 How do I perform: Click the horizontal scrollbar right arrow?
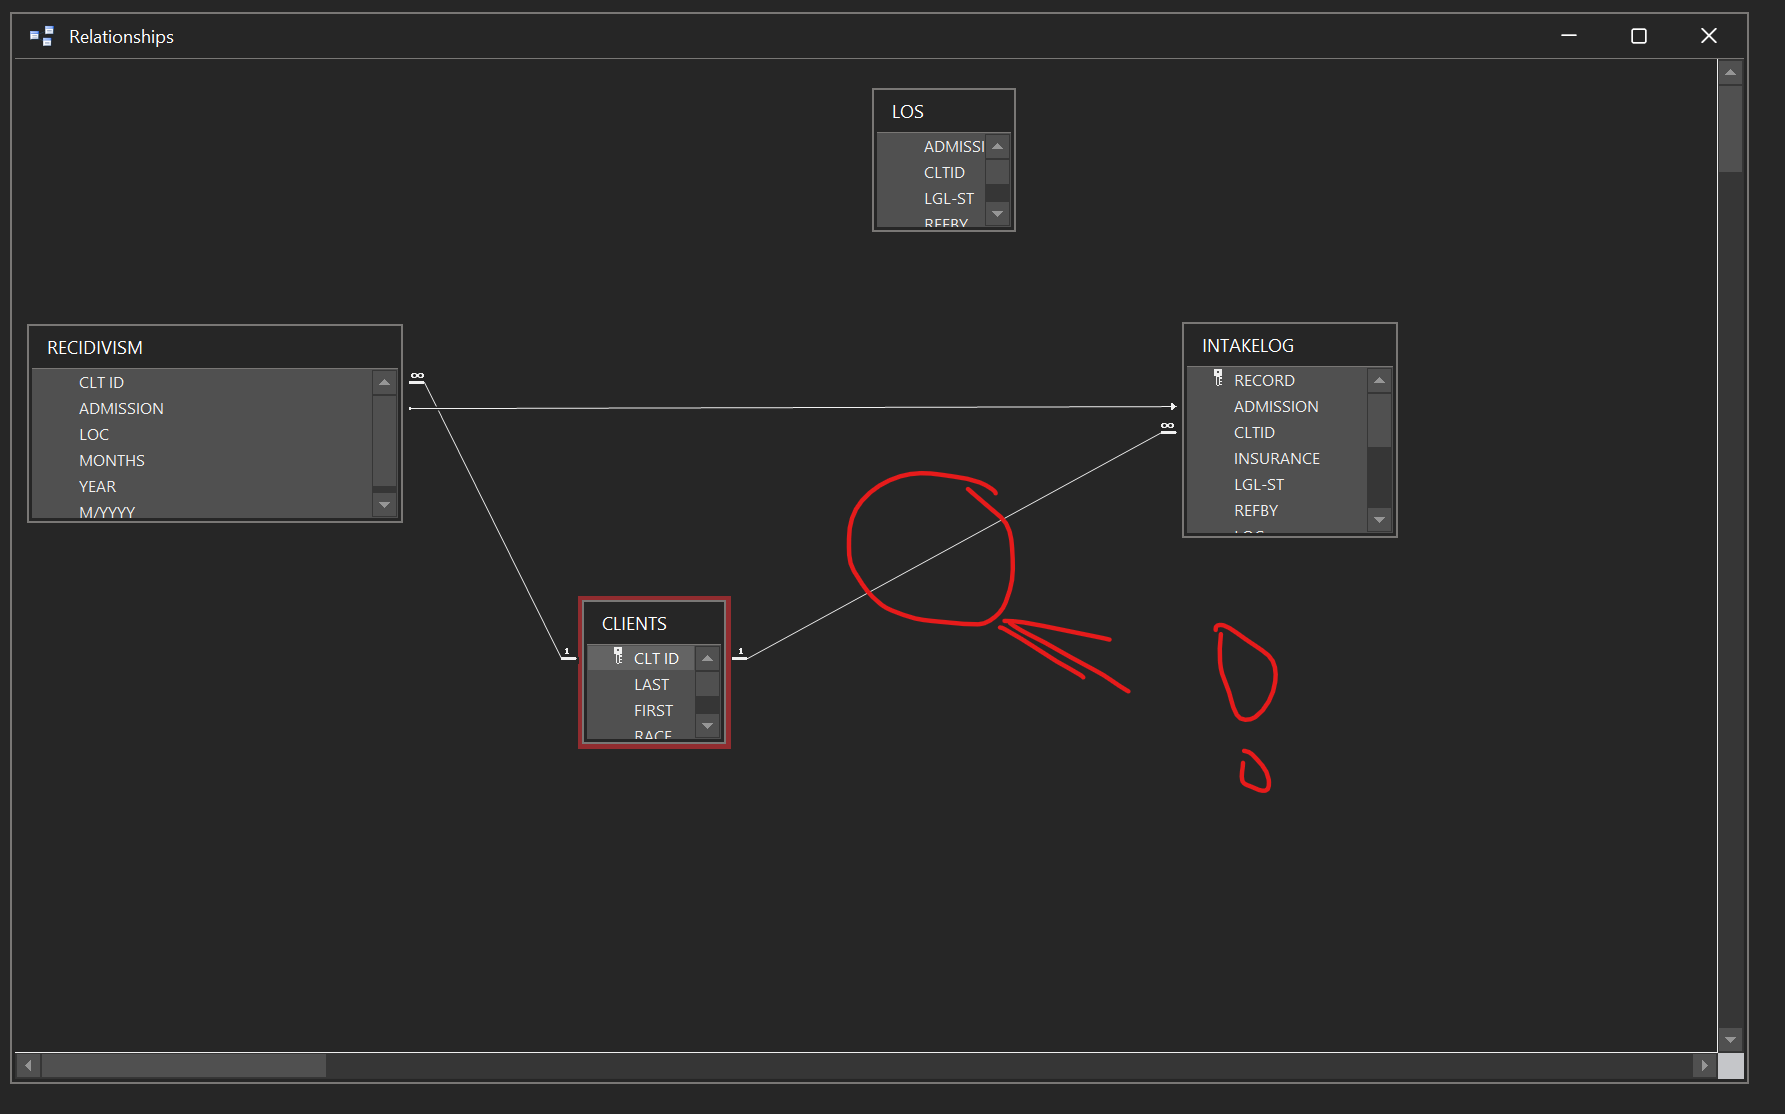pyautogui.click(x=1704, y=1066)
